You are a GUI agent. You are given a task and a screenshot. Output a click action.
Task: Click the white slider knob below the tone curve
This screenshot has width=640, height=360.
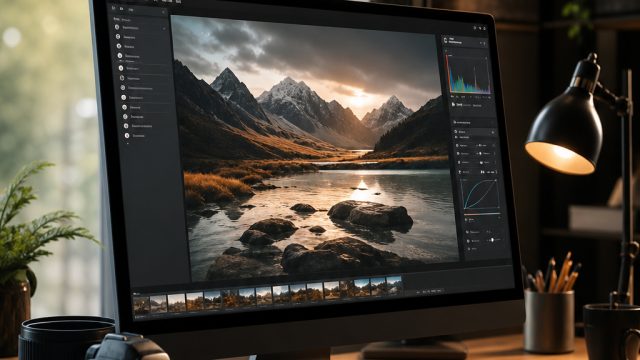[492, 240]
